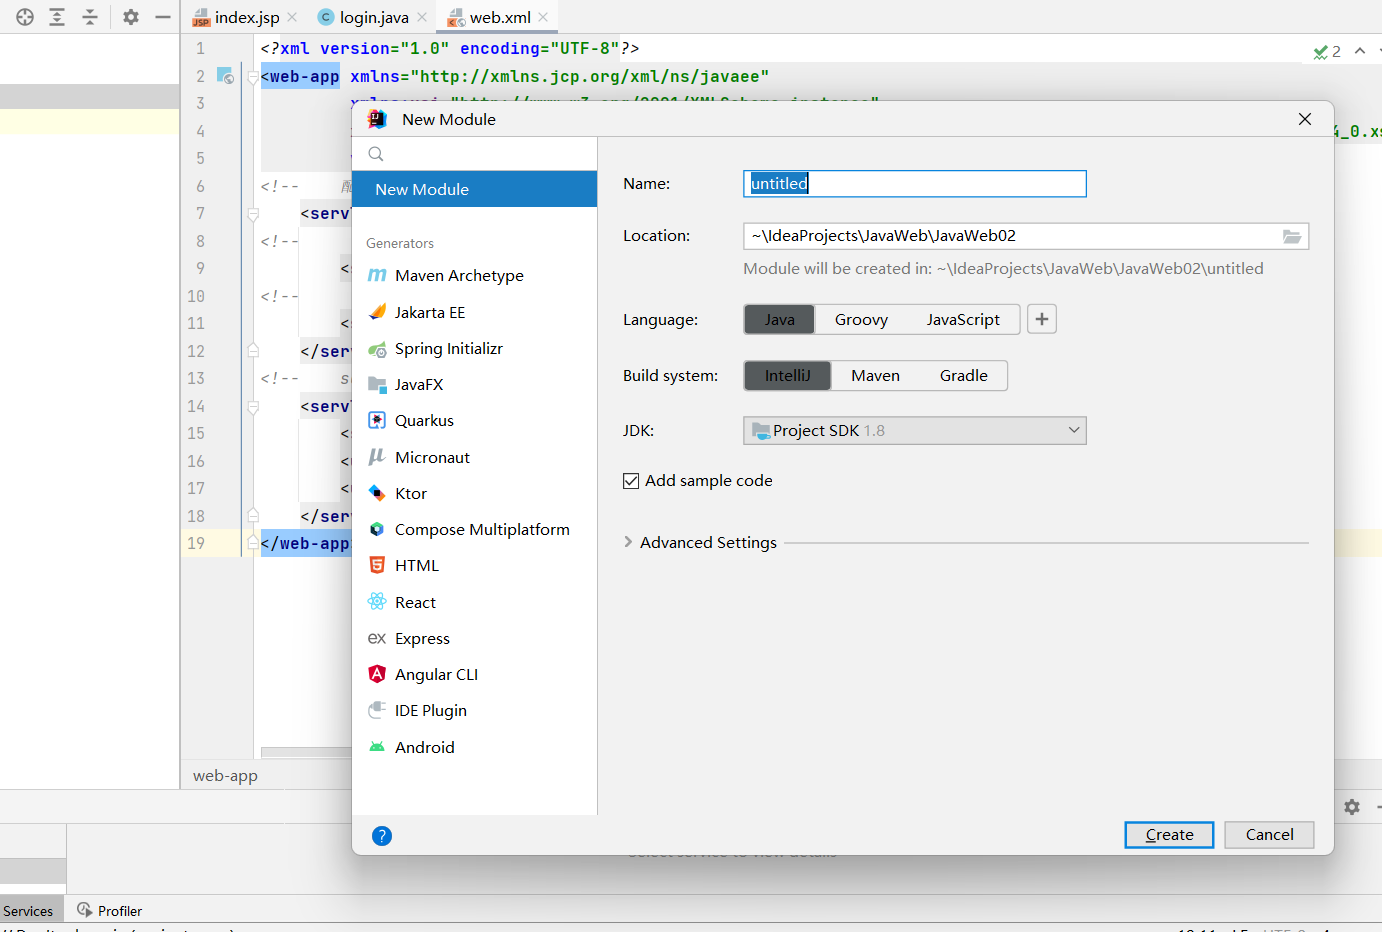Switch to web.xml tab
The image size is (1382, 932).
coord(500,17)
